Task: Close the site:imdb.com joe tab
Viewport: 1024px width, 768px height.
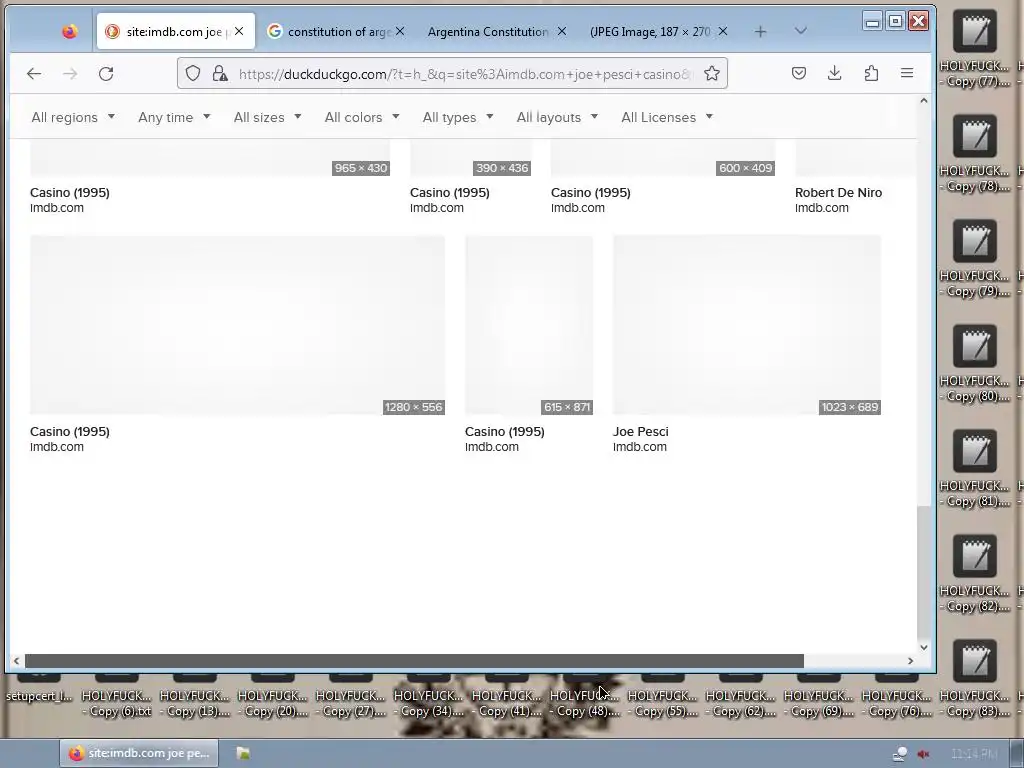Action: coord(239,31)
